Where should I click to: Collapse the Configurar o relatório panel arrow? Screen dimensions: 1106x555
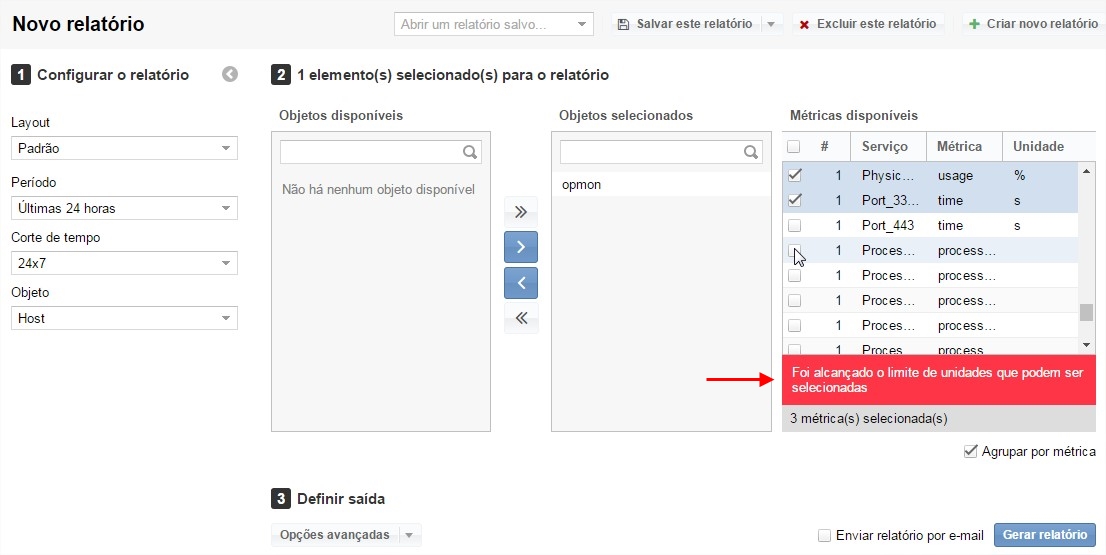(x=230, y=74)
